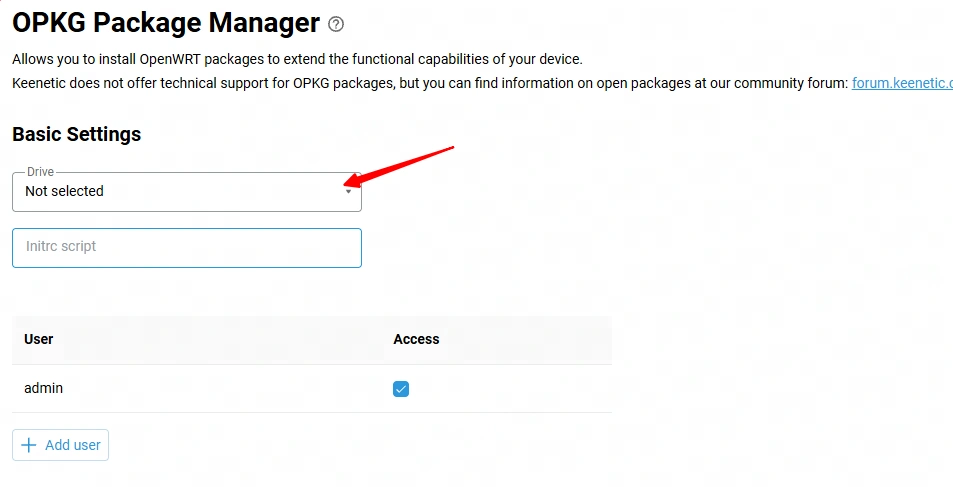Expand the Drive selection combo box
The width and height of the screenshot is (953, 487).
coord(187,192)
